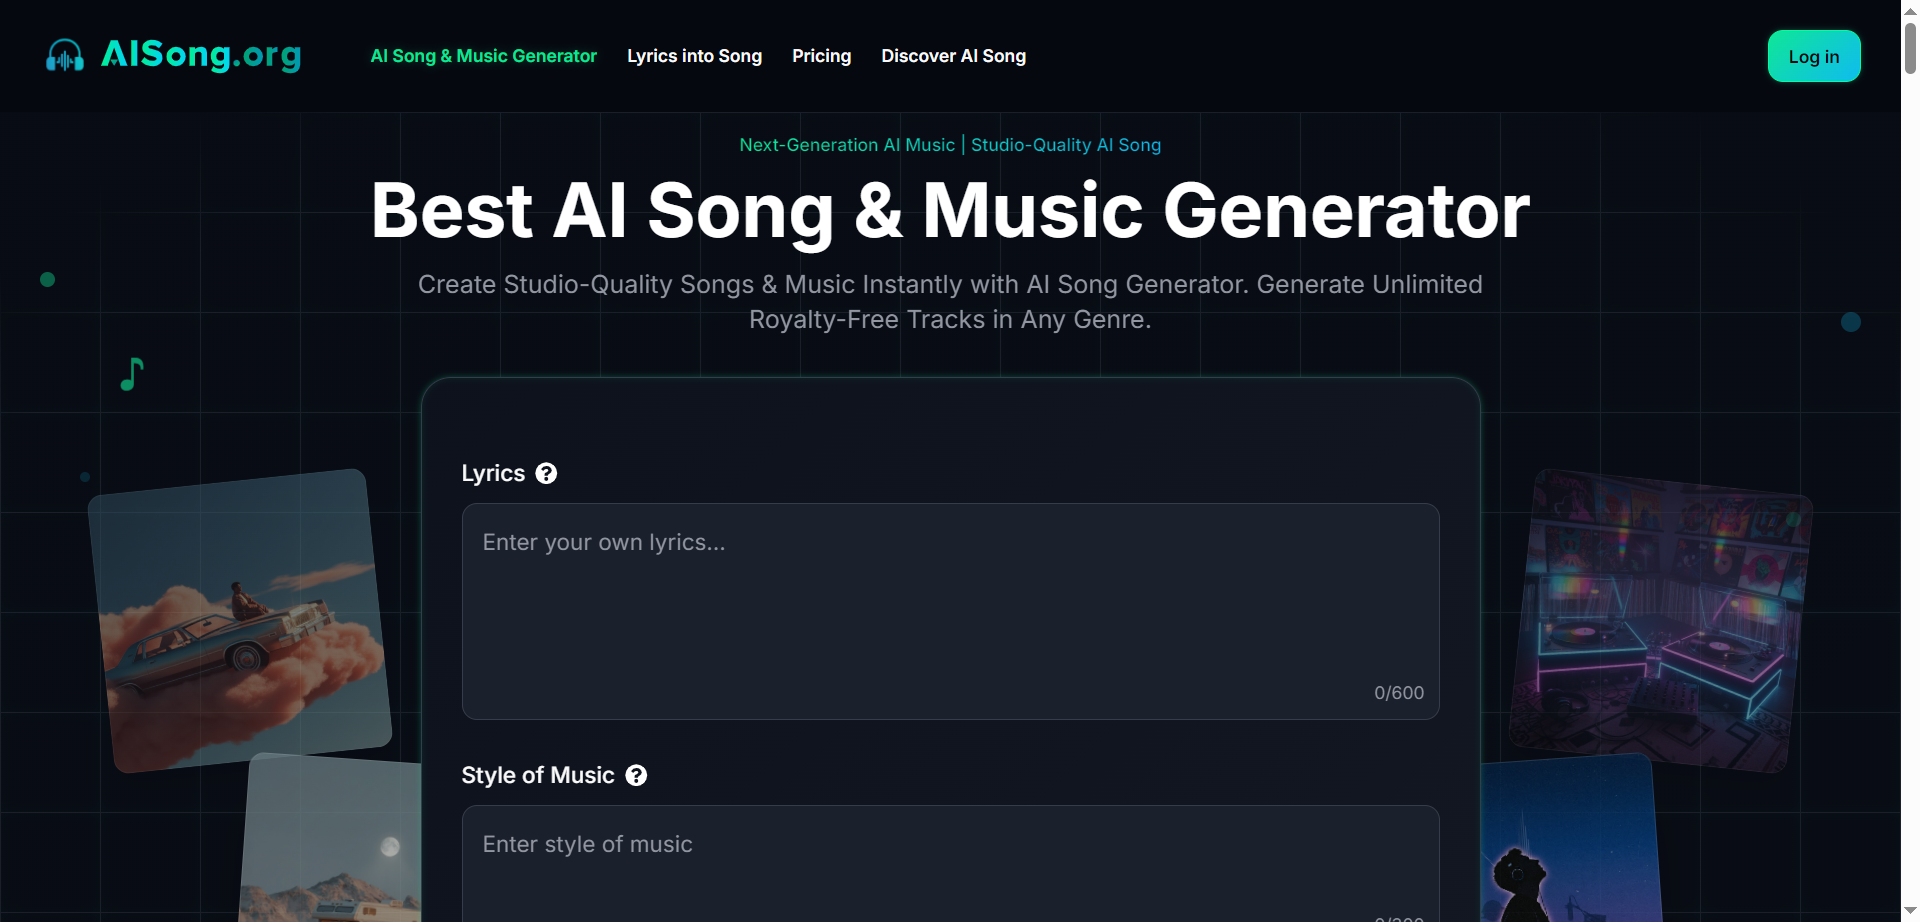Click the scrollbar down arrow
Screen dimensions: 1920x922
click(1909, 912)
